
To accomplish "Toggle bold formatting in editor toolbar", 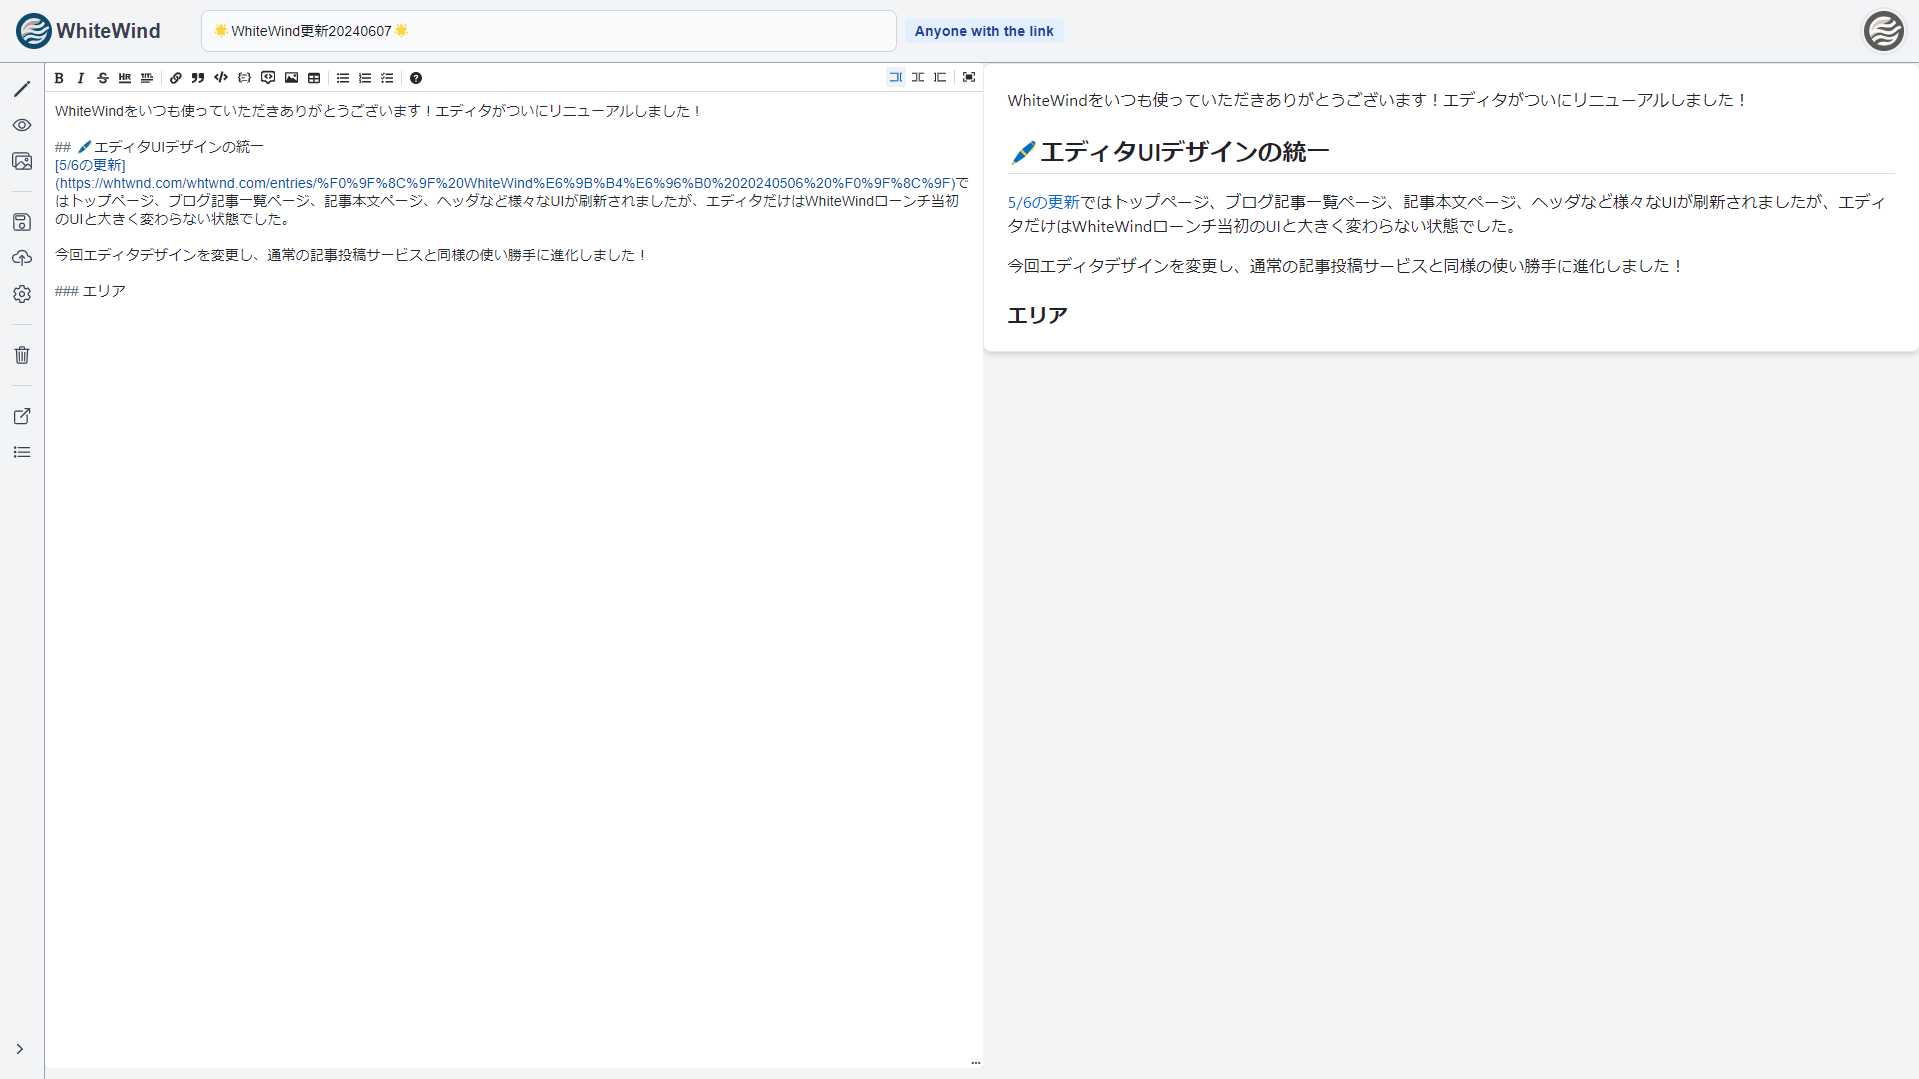I will (x=59, y=78).
